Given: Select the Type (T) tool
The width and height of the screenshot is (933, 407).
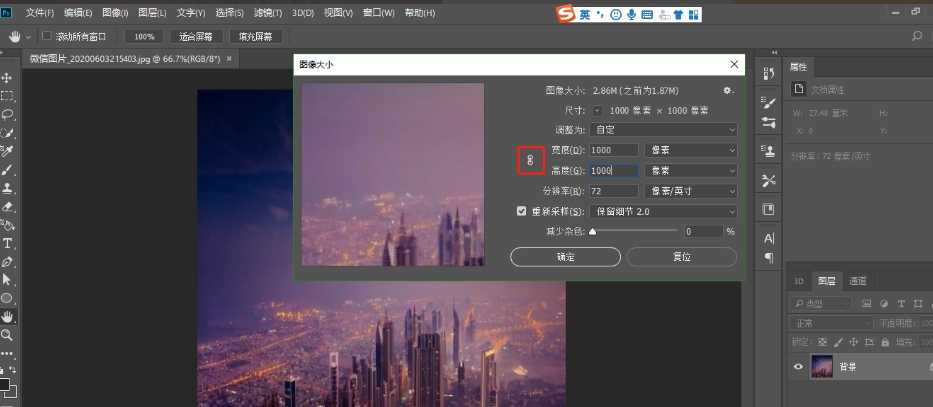Looking at the screenshot, I should (x=8, y=243).
